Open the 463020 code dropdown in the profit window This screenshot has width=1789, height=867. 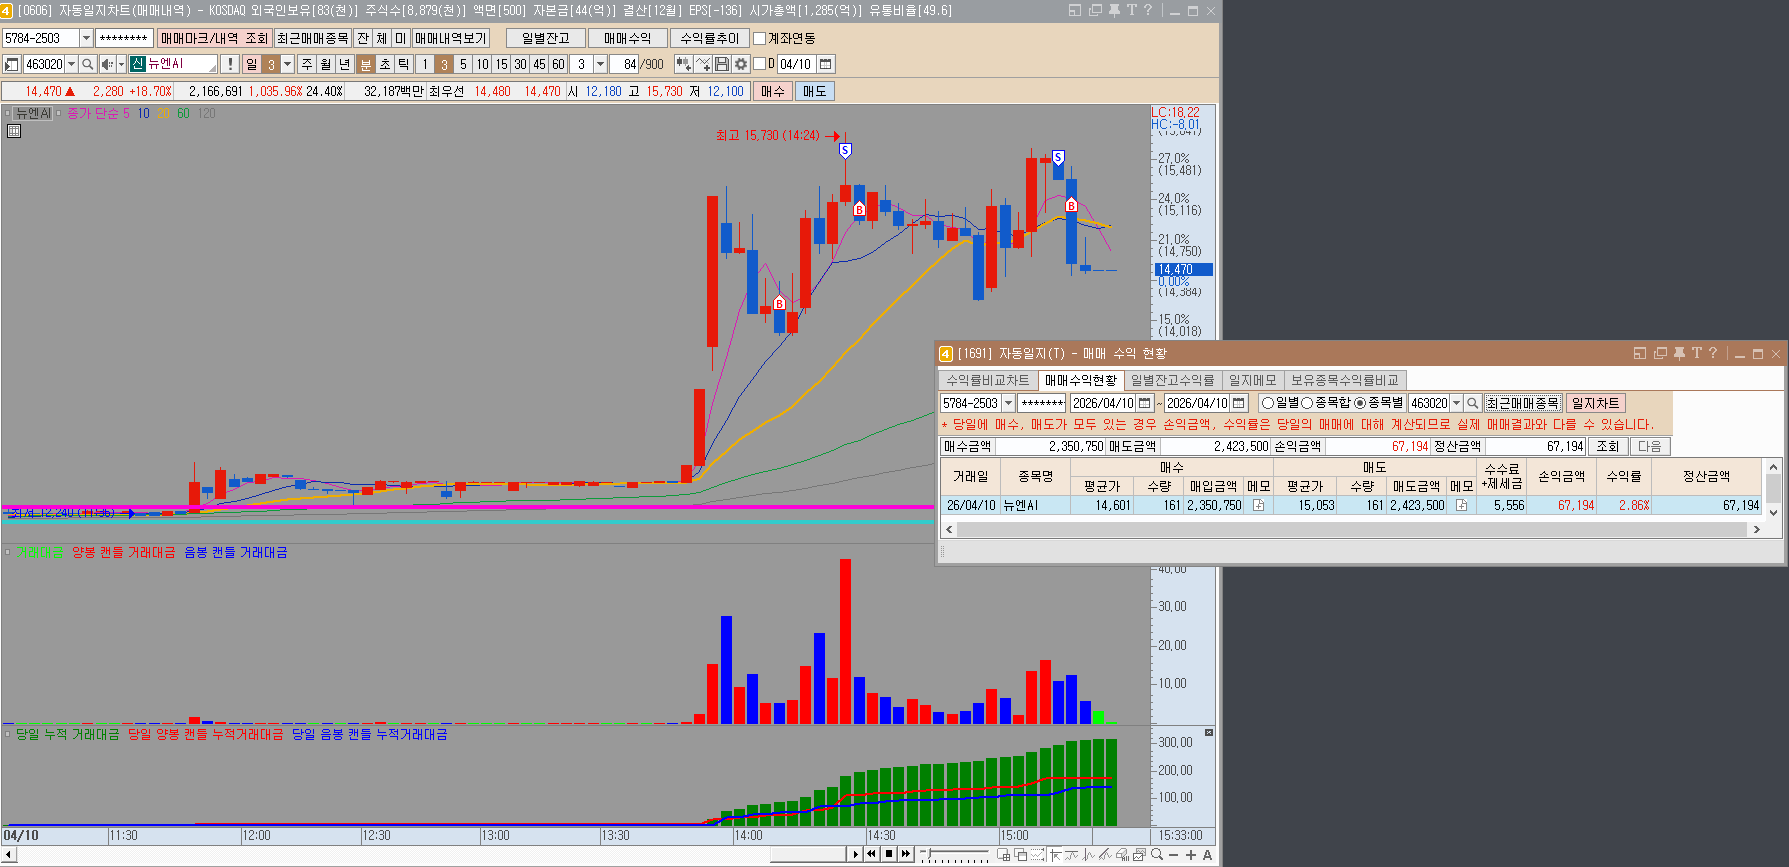pos(1456,403)
